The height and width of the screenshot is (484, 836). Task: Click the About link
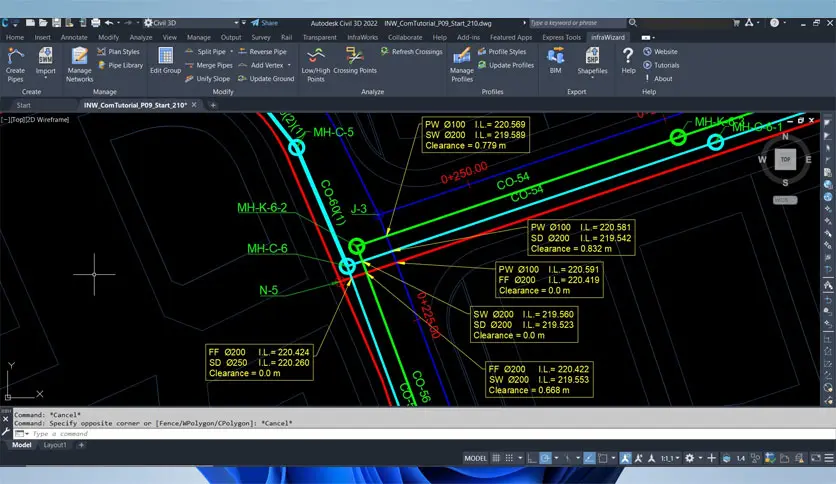tap(658, 78)
